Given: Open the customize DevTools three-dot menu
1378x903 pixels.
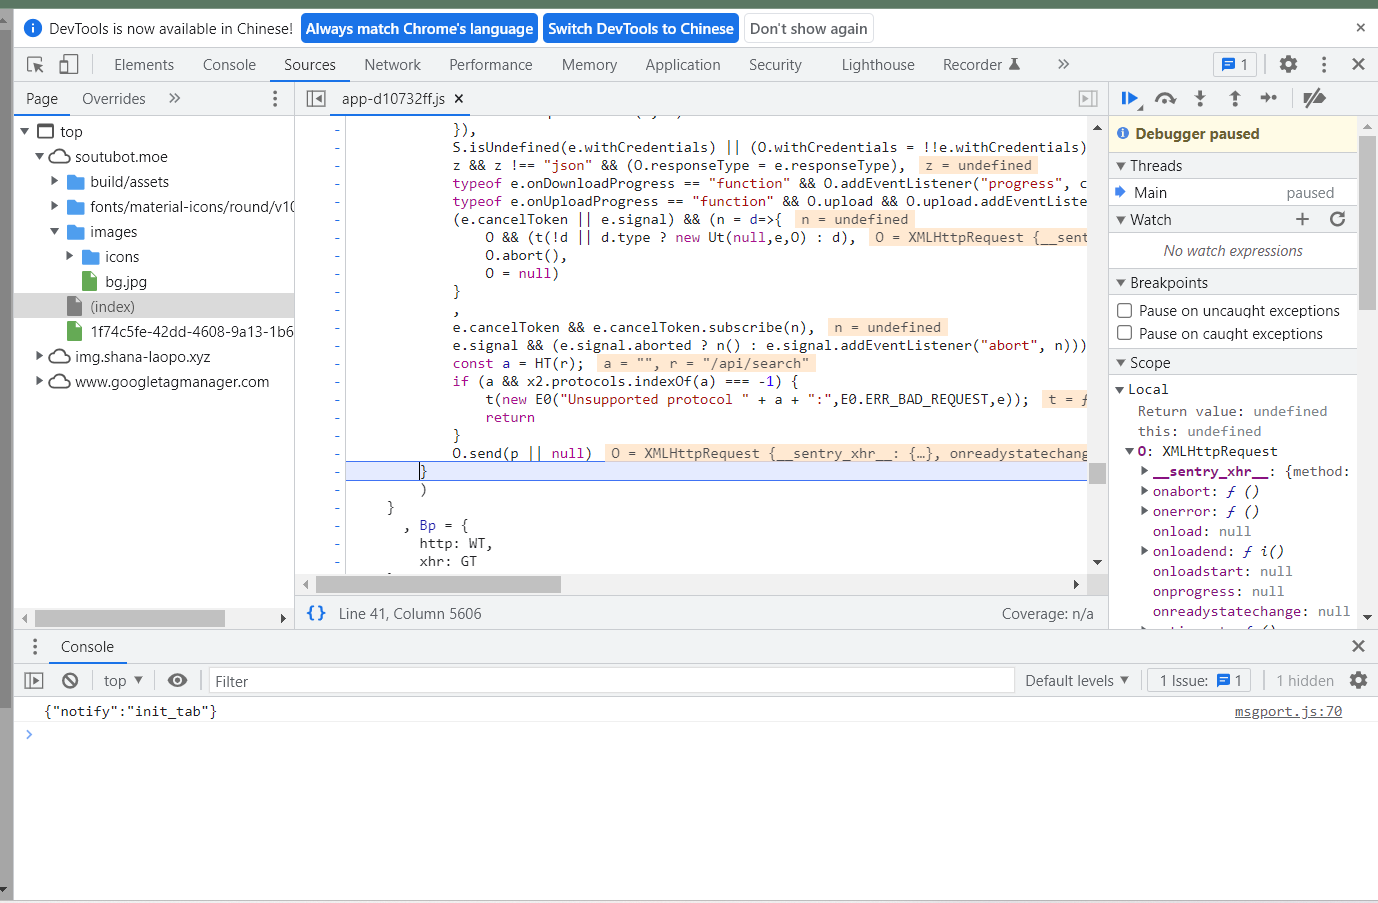Looking at the screenshot, I should 1324,64.
